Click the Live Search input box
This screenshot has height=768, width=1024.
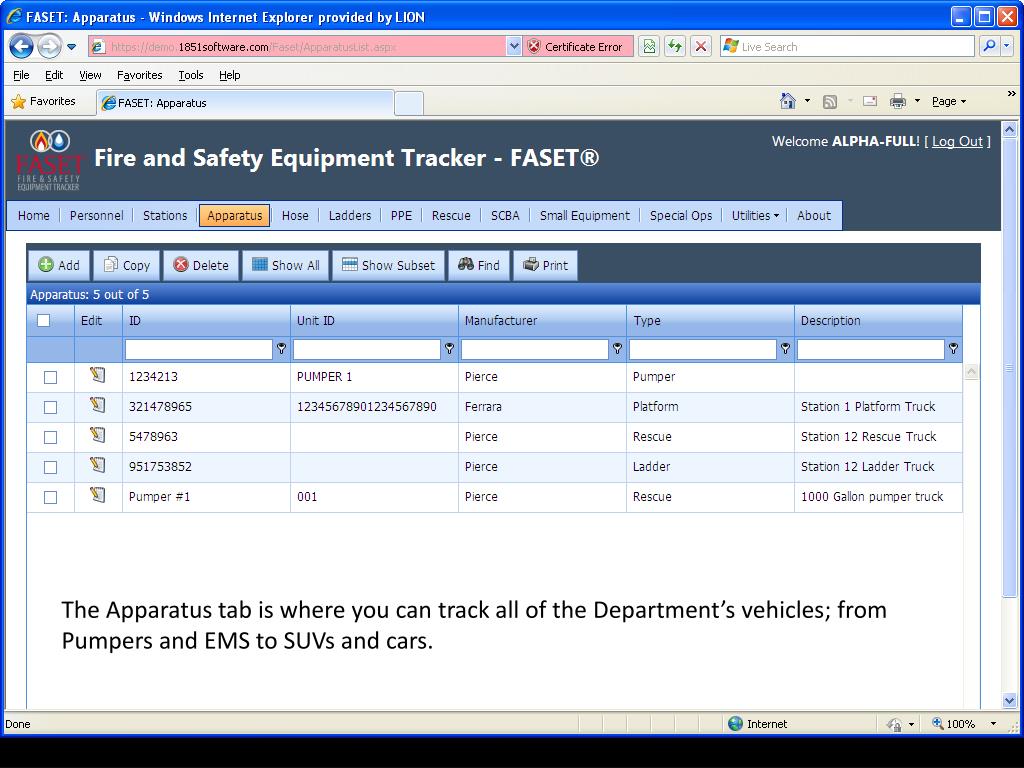tap(847, 46)
